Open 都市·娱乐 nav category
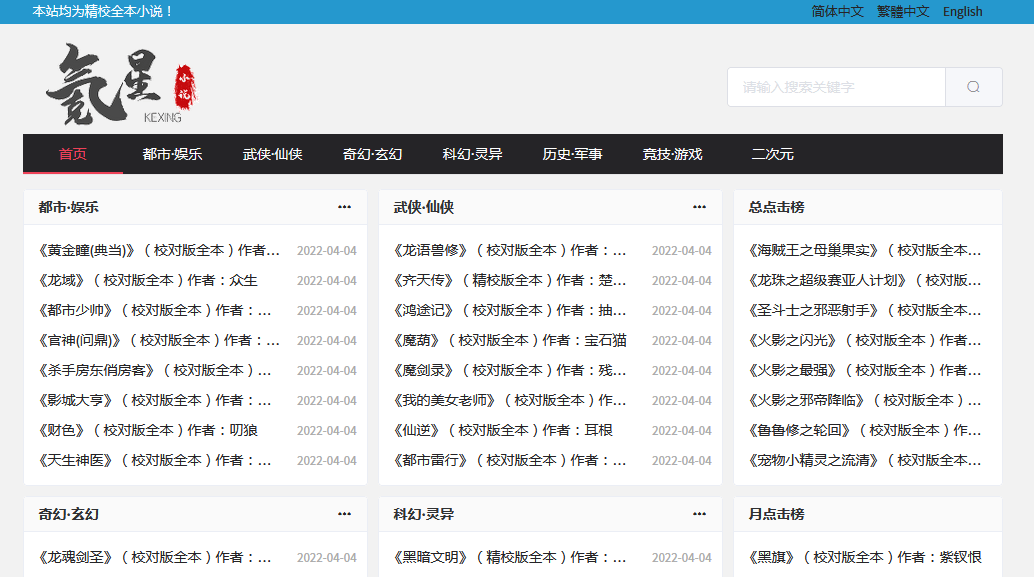The height and width of the screenshot is (577, 1034). click(x=172, y=154)
